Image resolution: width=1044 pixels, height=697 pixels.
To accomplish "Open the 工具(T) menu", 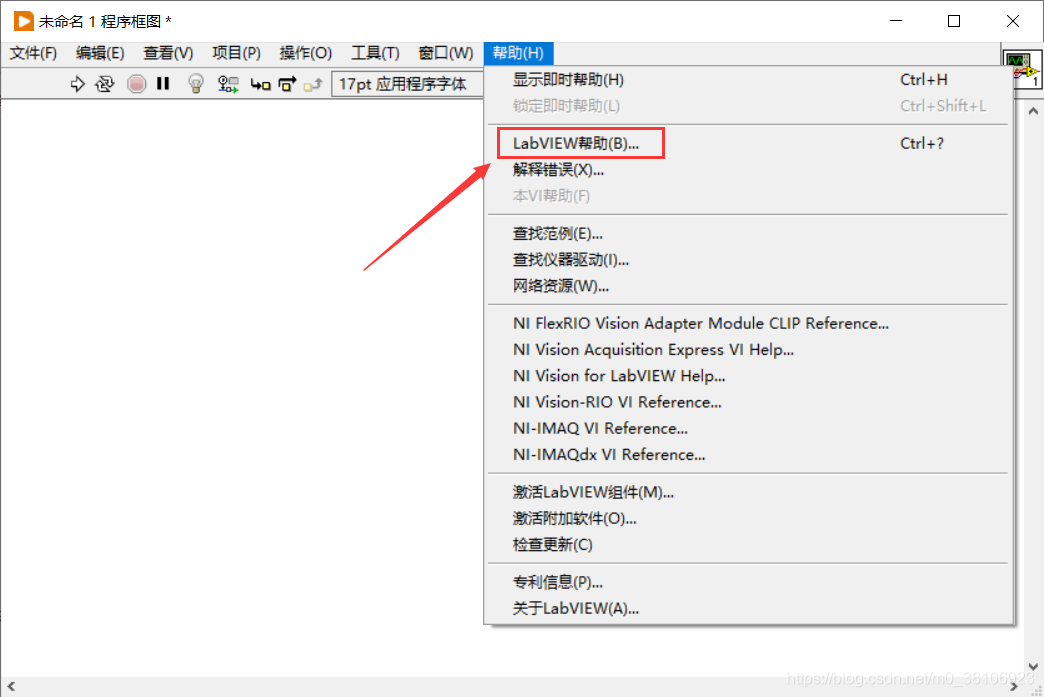I will coord(376,53).
